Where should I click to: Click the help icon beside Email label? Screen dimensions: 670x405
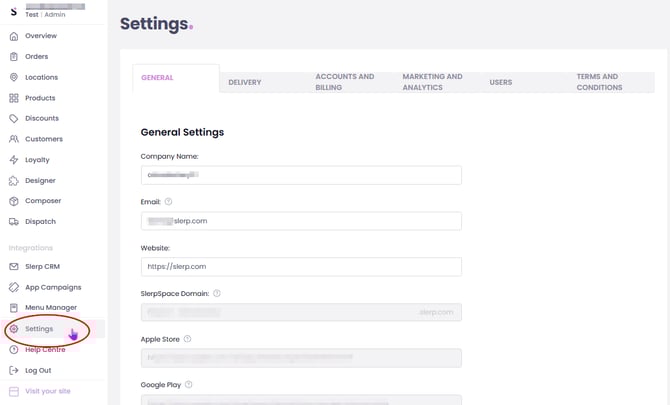[x=168, y=202]
